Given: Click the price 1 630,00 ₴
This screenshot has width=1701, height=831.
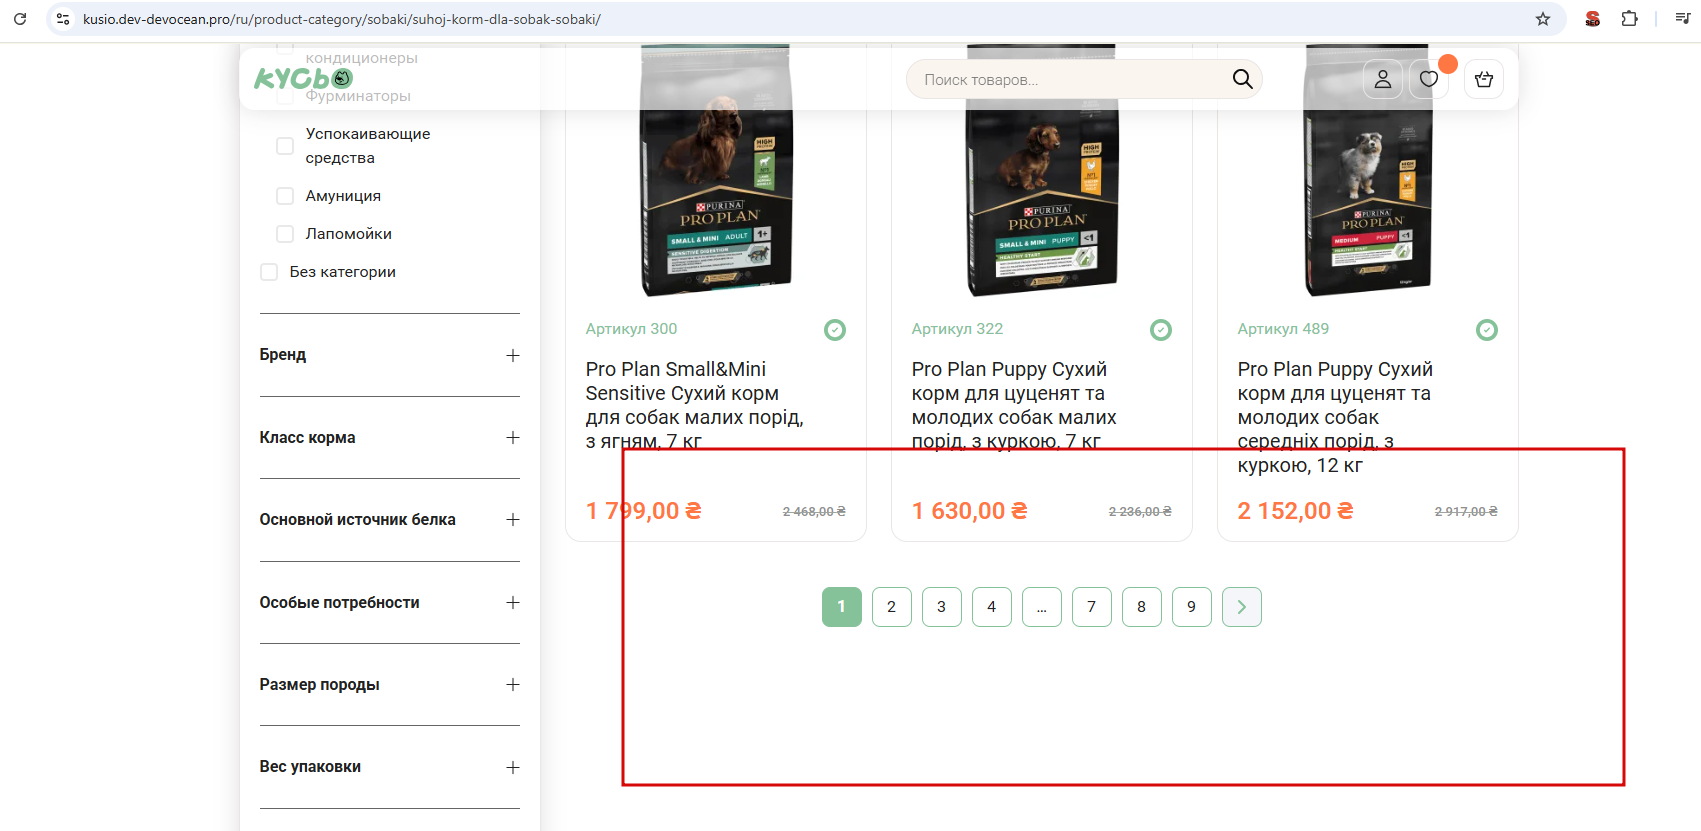Looking at the screenshot, I should click(x=970, y=511).
